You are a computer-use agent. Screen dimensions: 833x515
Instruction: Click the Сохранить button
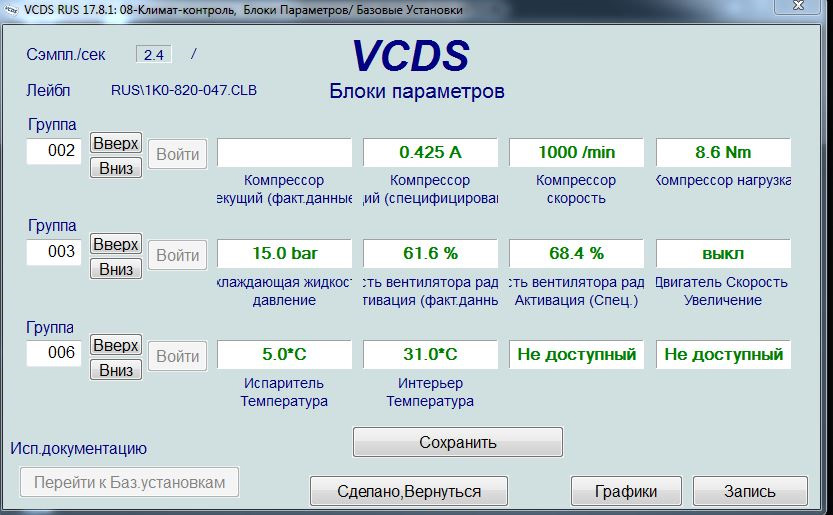(457, 442)
